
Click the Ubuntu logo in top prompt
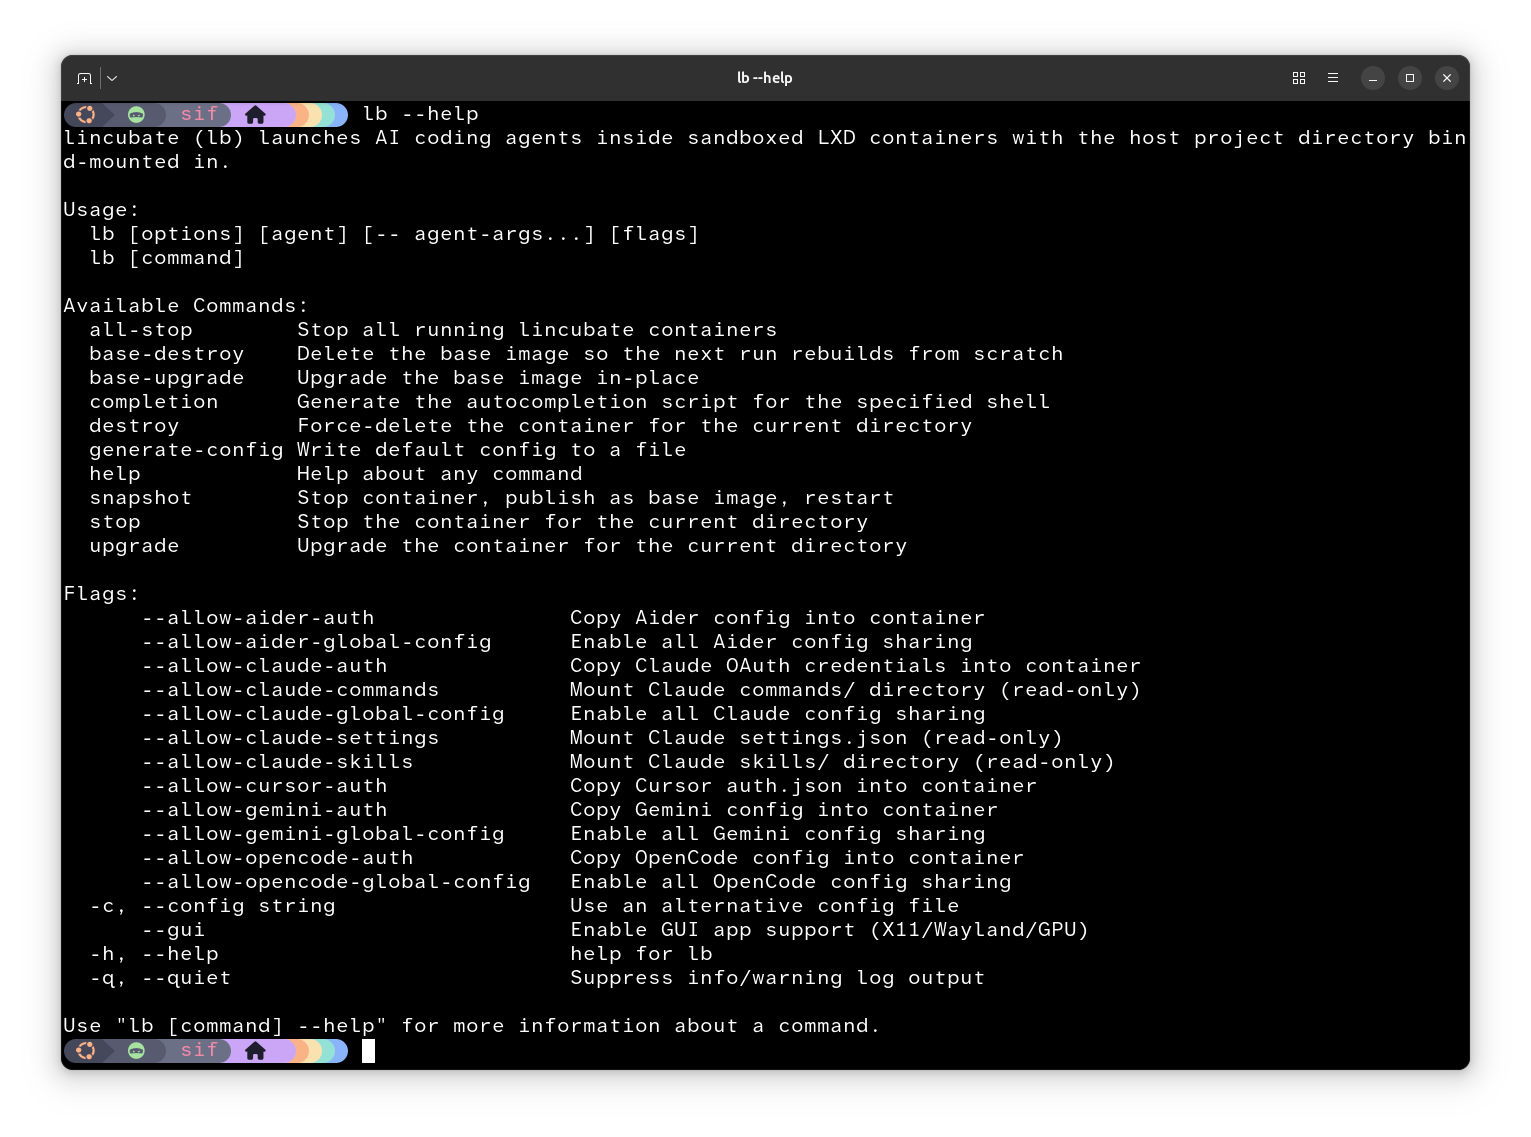[86, 114]
